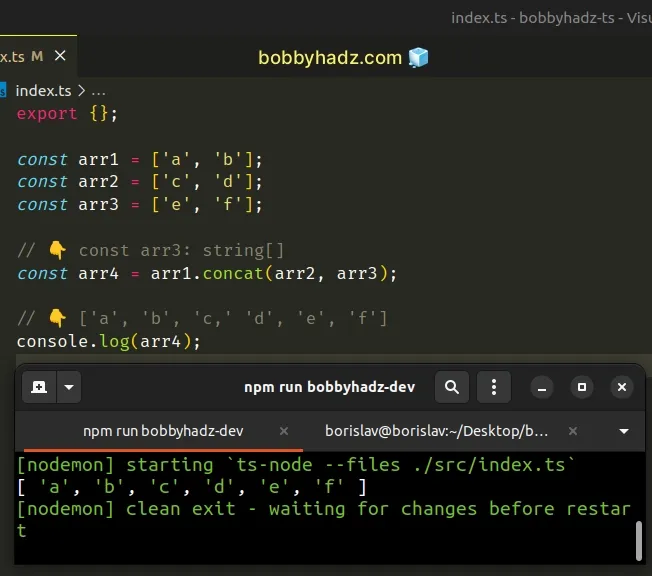Screen dimensions: 652x576
Task: Switch to borislav@borislav terminal tab
Action: point(436,431)
